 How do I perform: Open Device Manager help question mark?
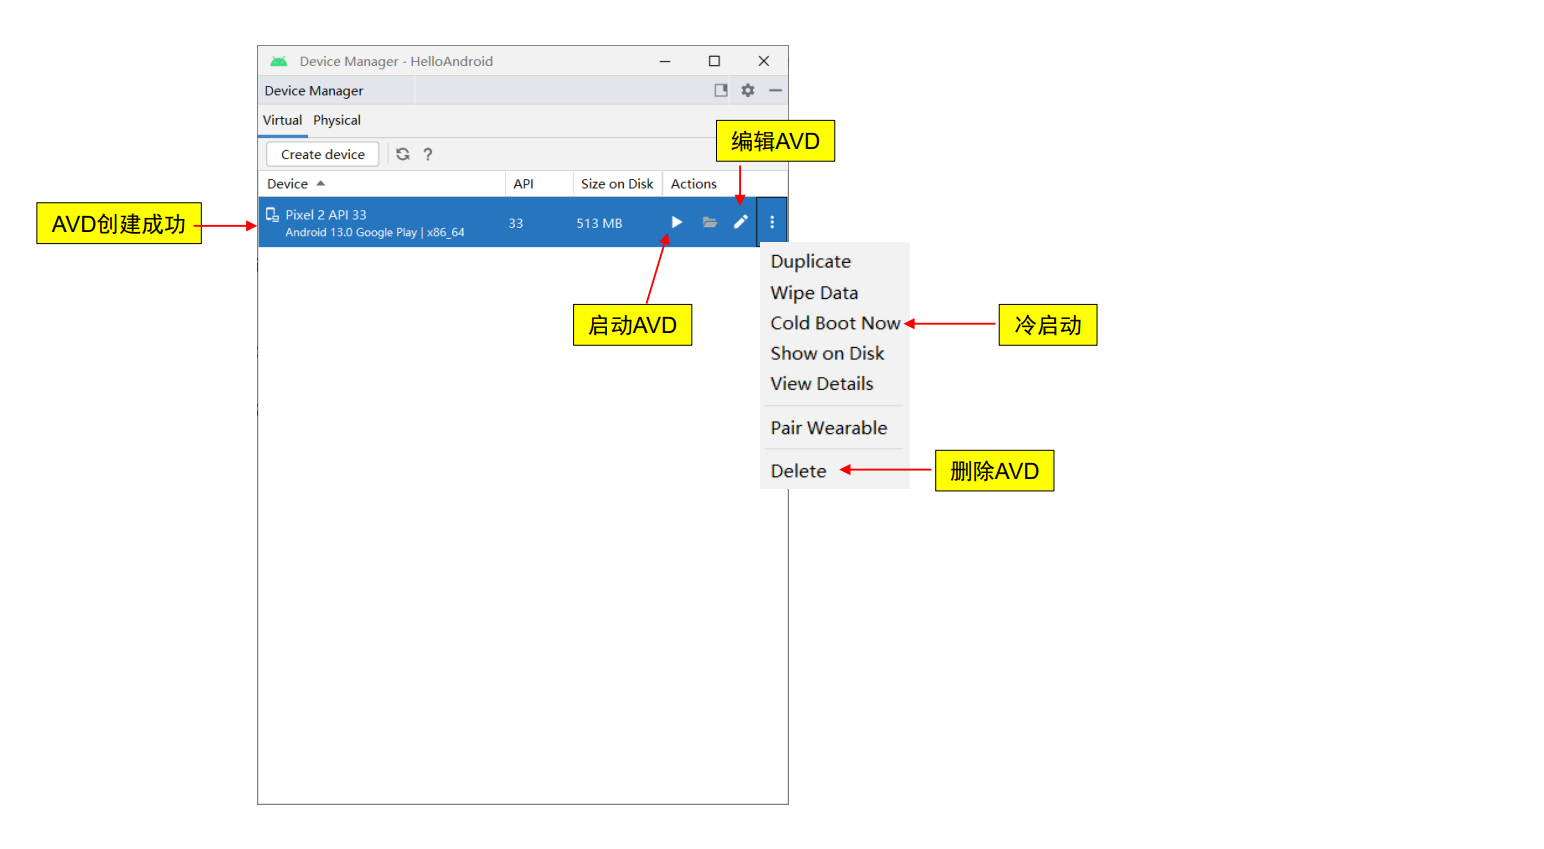point(428,154)
